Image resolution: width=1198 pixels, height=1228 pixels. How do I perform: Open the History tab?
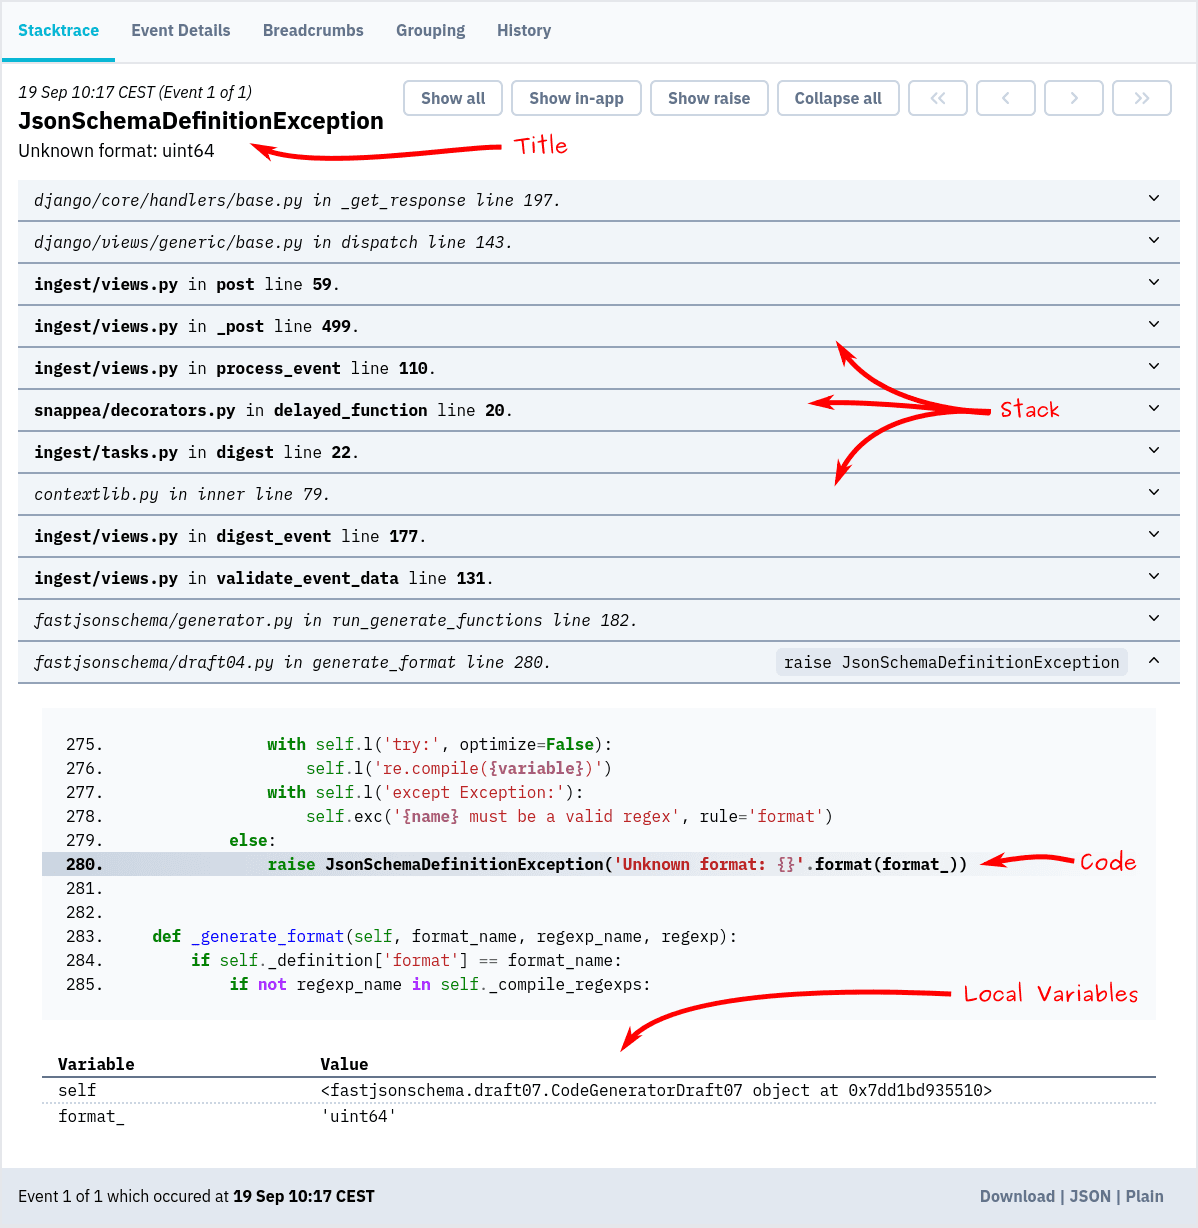(x=524, y=30)
